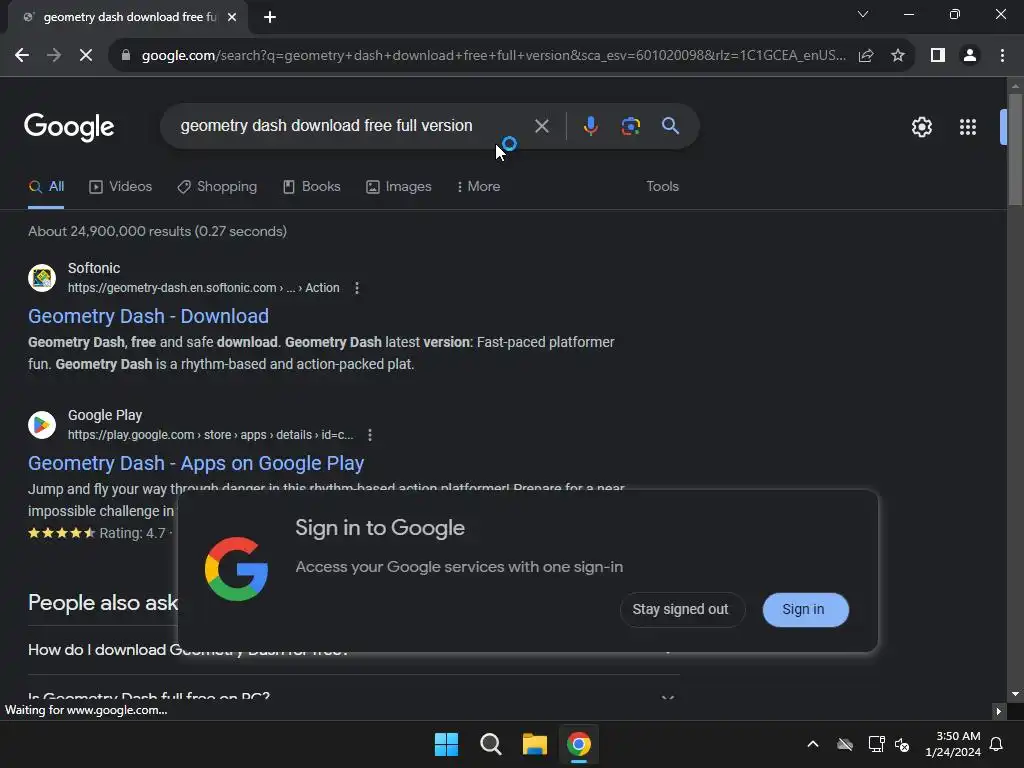Screen dimensions: 1024x768
Task: Open Google Play result options menu
Action: click(x=370, y=435)
